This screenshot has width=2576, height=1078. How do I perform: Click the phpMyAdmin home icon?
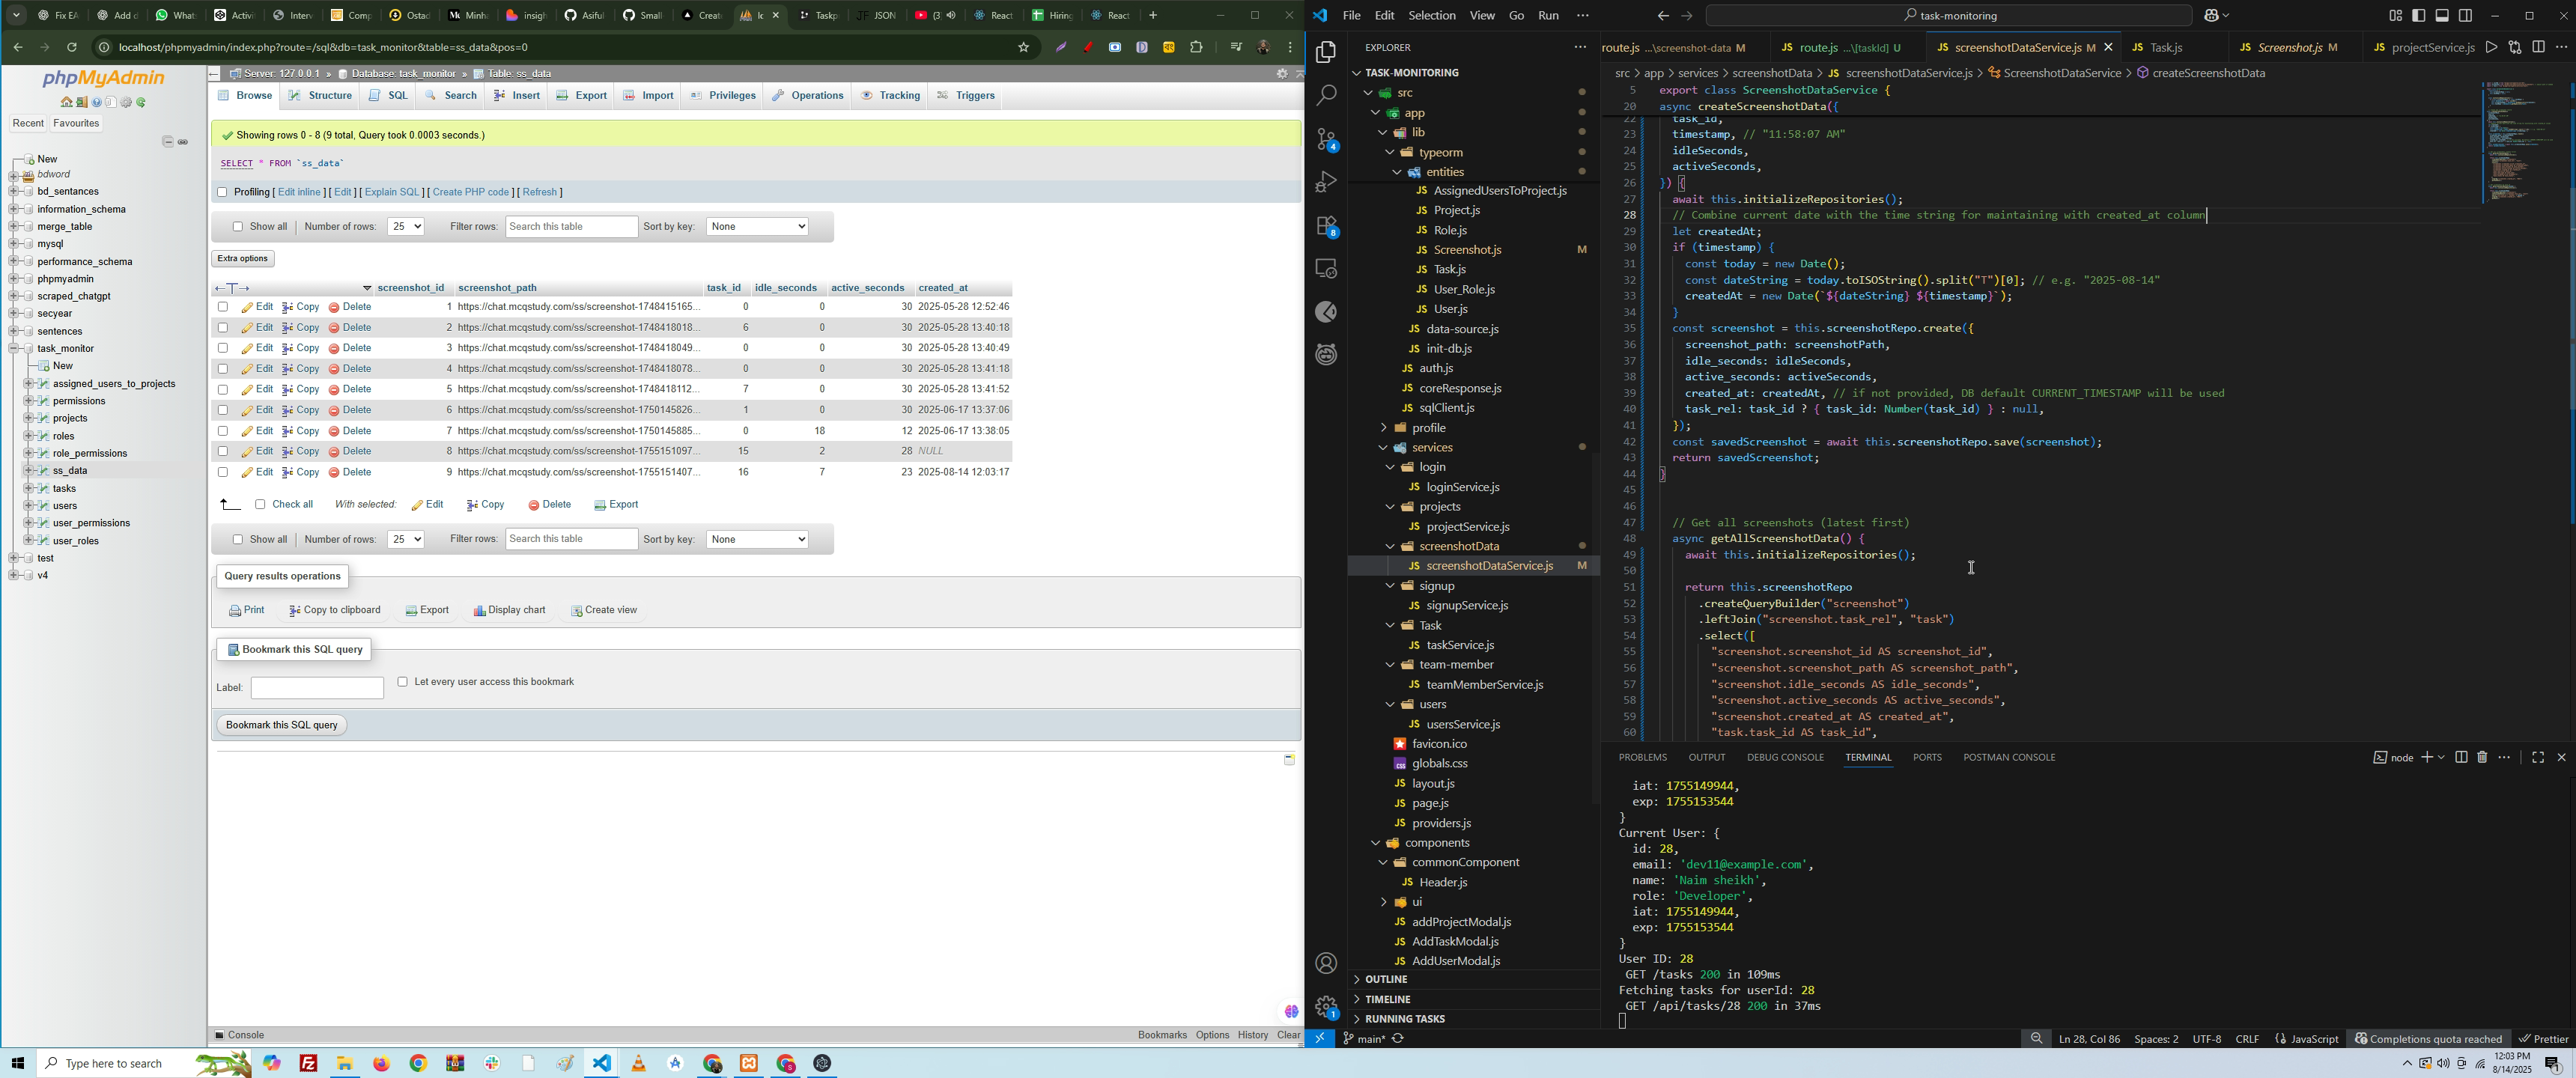66,103
